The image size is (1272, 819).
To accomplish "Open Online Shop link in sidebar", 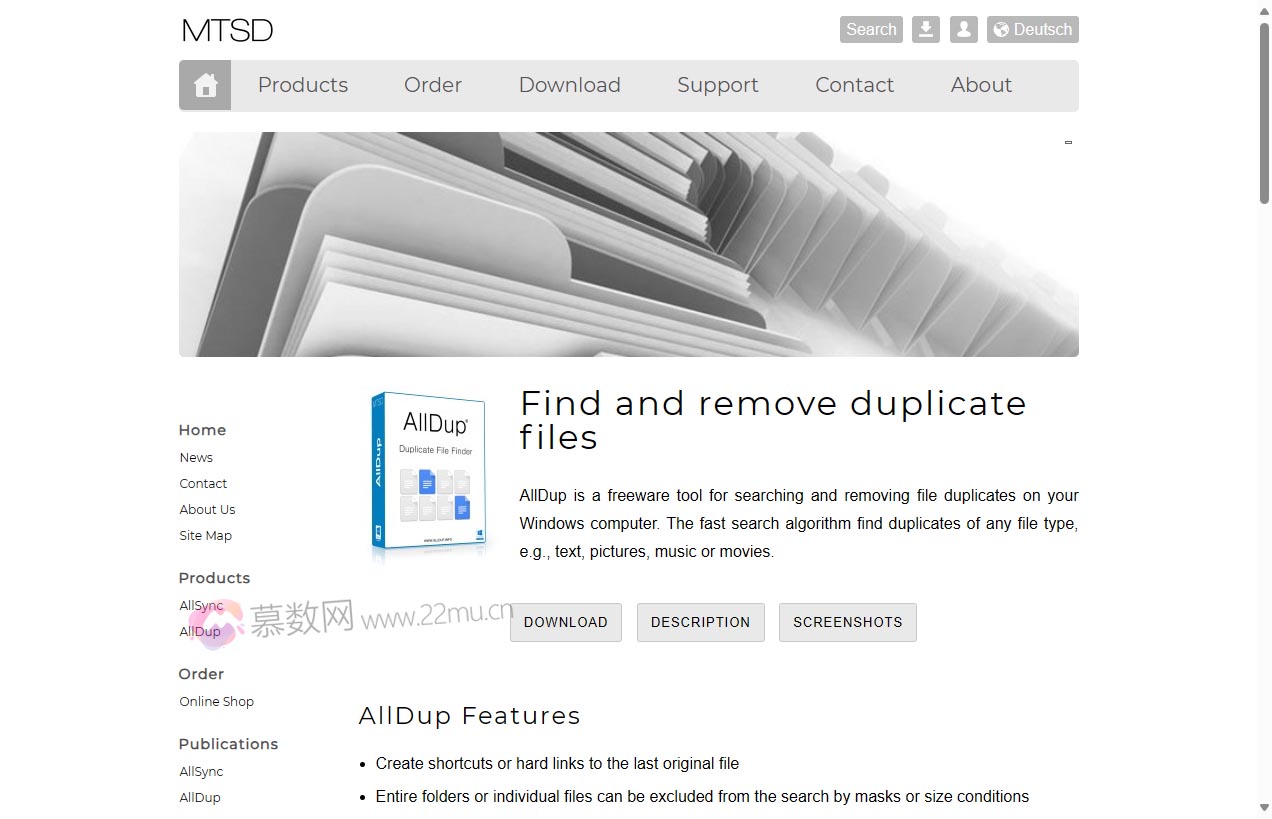I will (x=216, y=701).
